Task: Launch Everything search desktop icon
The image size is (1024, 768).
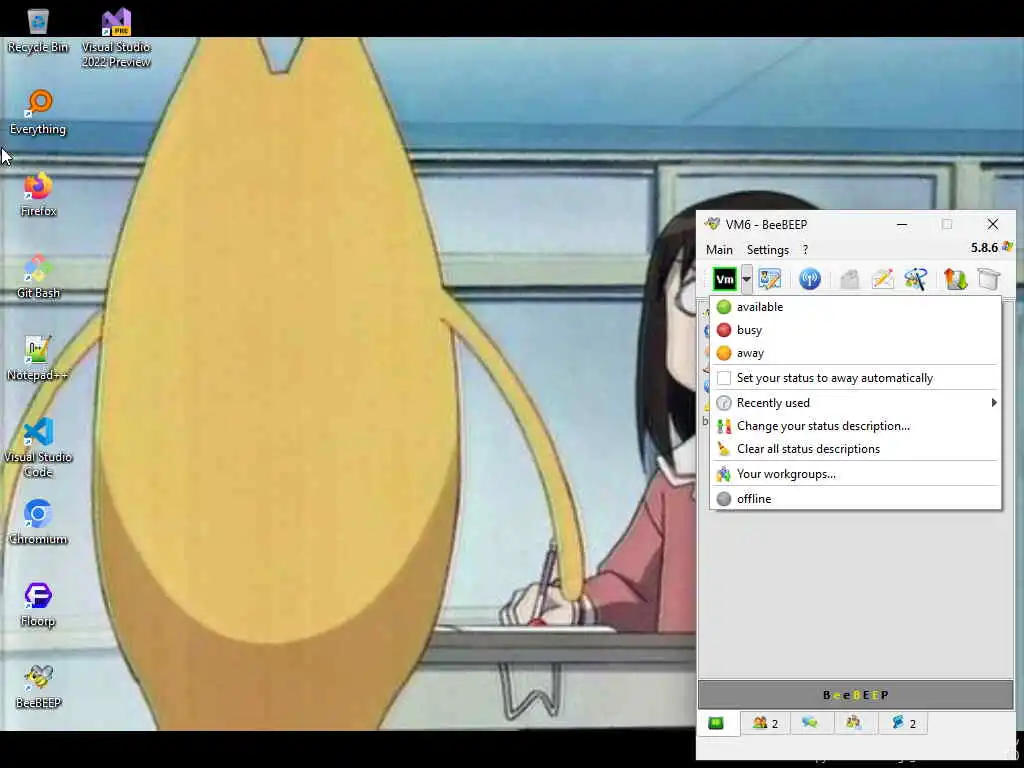Action: tap(38, 112)
